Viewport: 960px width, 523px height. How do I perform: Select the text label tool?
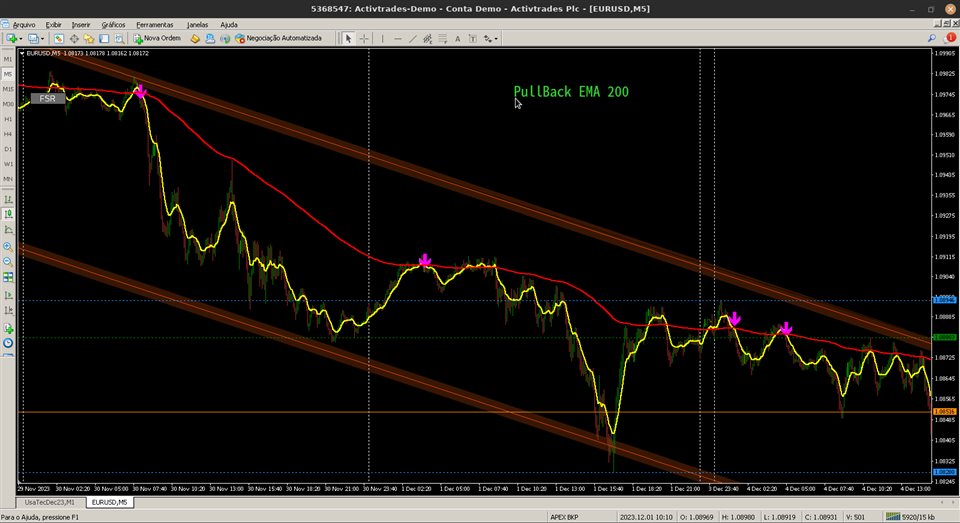pos(473,39)
